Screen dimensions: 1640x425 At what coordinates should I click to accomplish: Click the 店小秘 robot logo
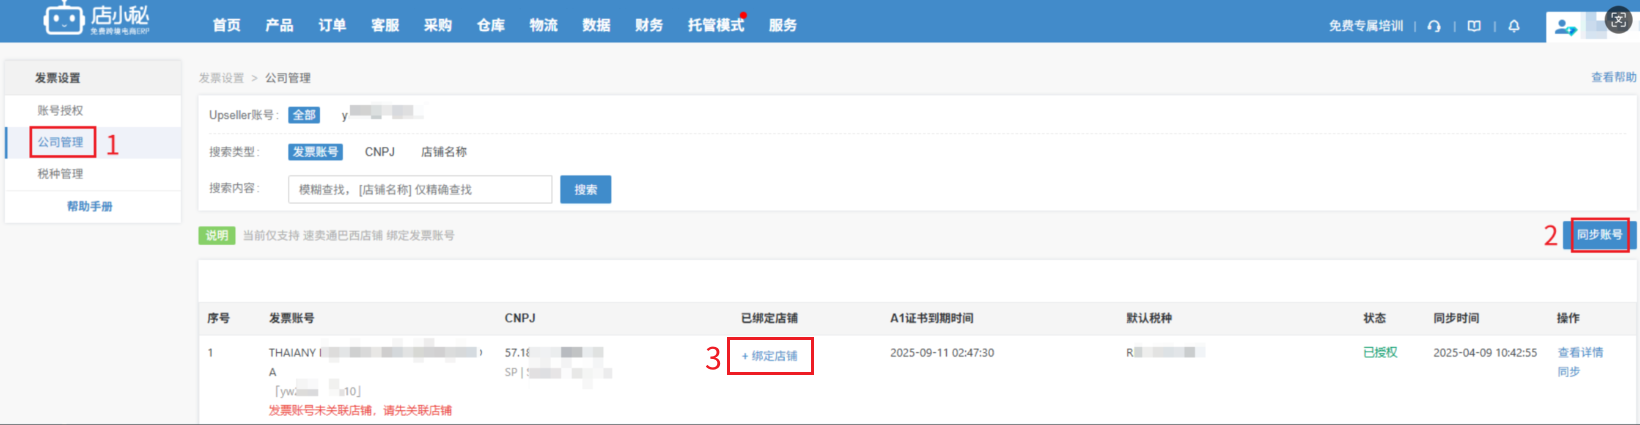(64, 18)
